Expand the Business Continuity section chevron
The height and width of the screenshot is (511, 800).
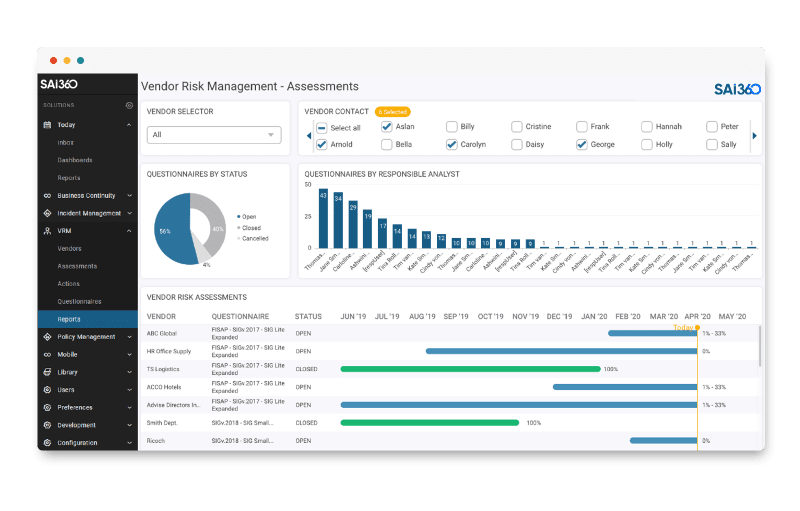(129, 196)
